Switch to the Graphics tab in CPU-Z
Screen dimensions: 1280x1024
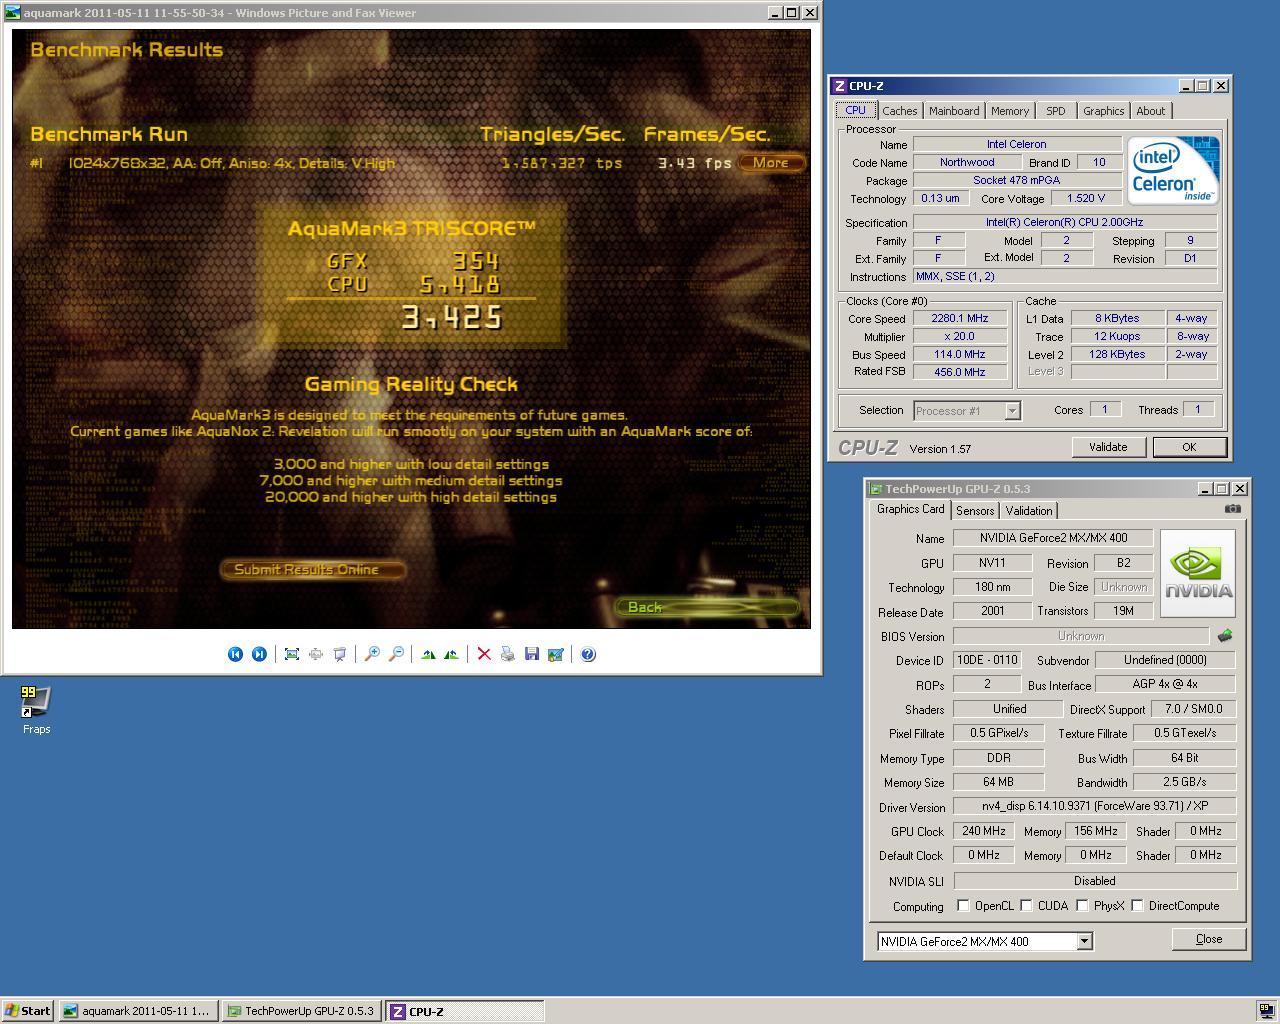1104,111
